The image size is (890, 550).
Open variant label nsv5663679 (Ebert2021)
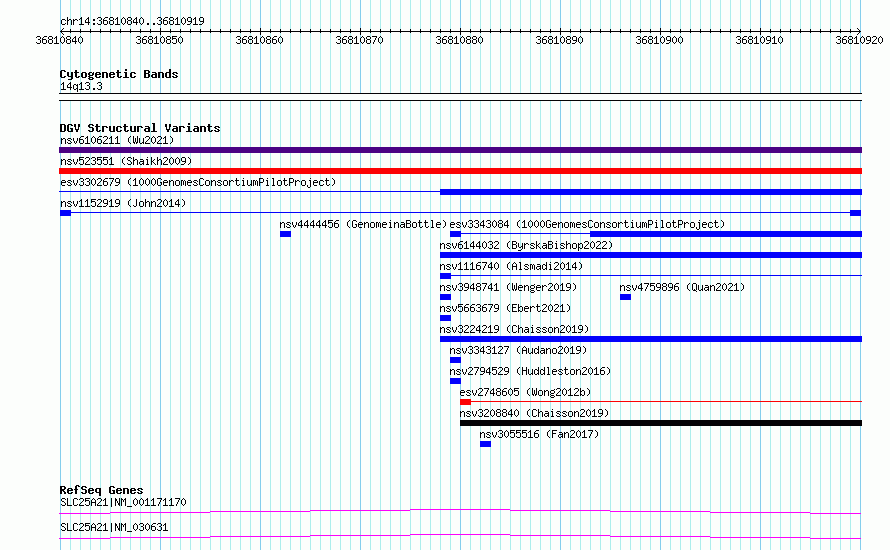505,308
